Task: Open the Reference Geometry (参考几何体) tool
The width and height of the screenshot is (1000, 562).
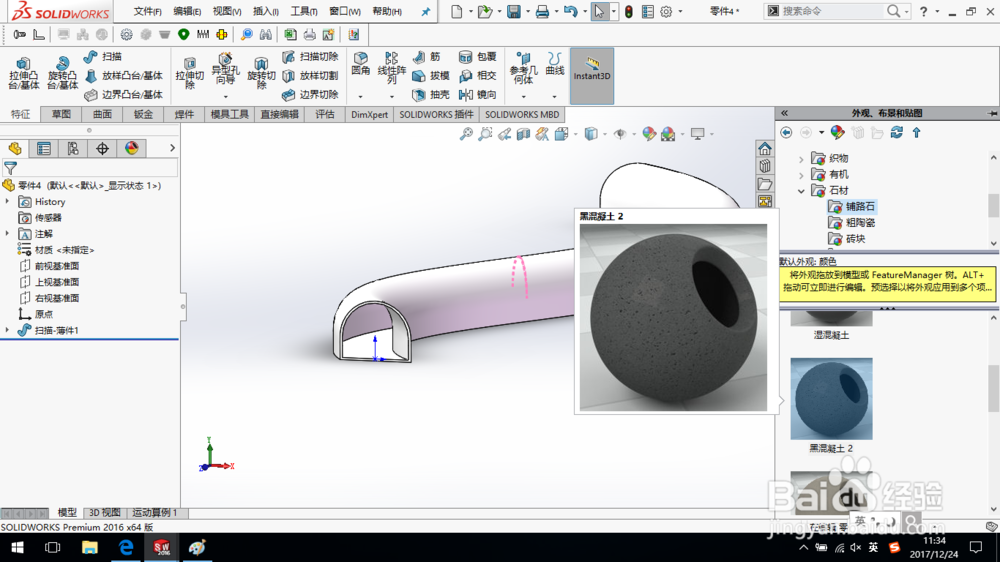Action: (x=523, y=68)
